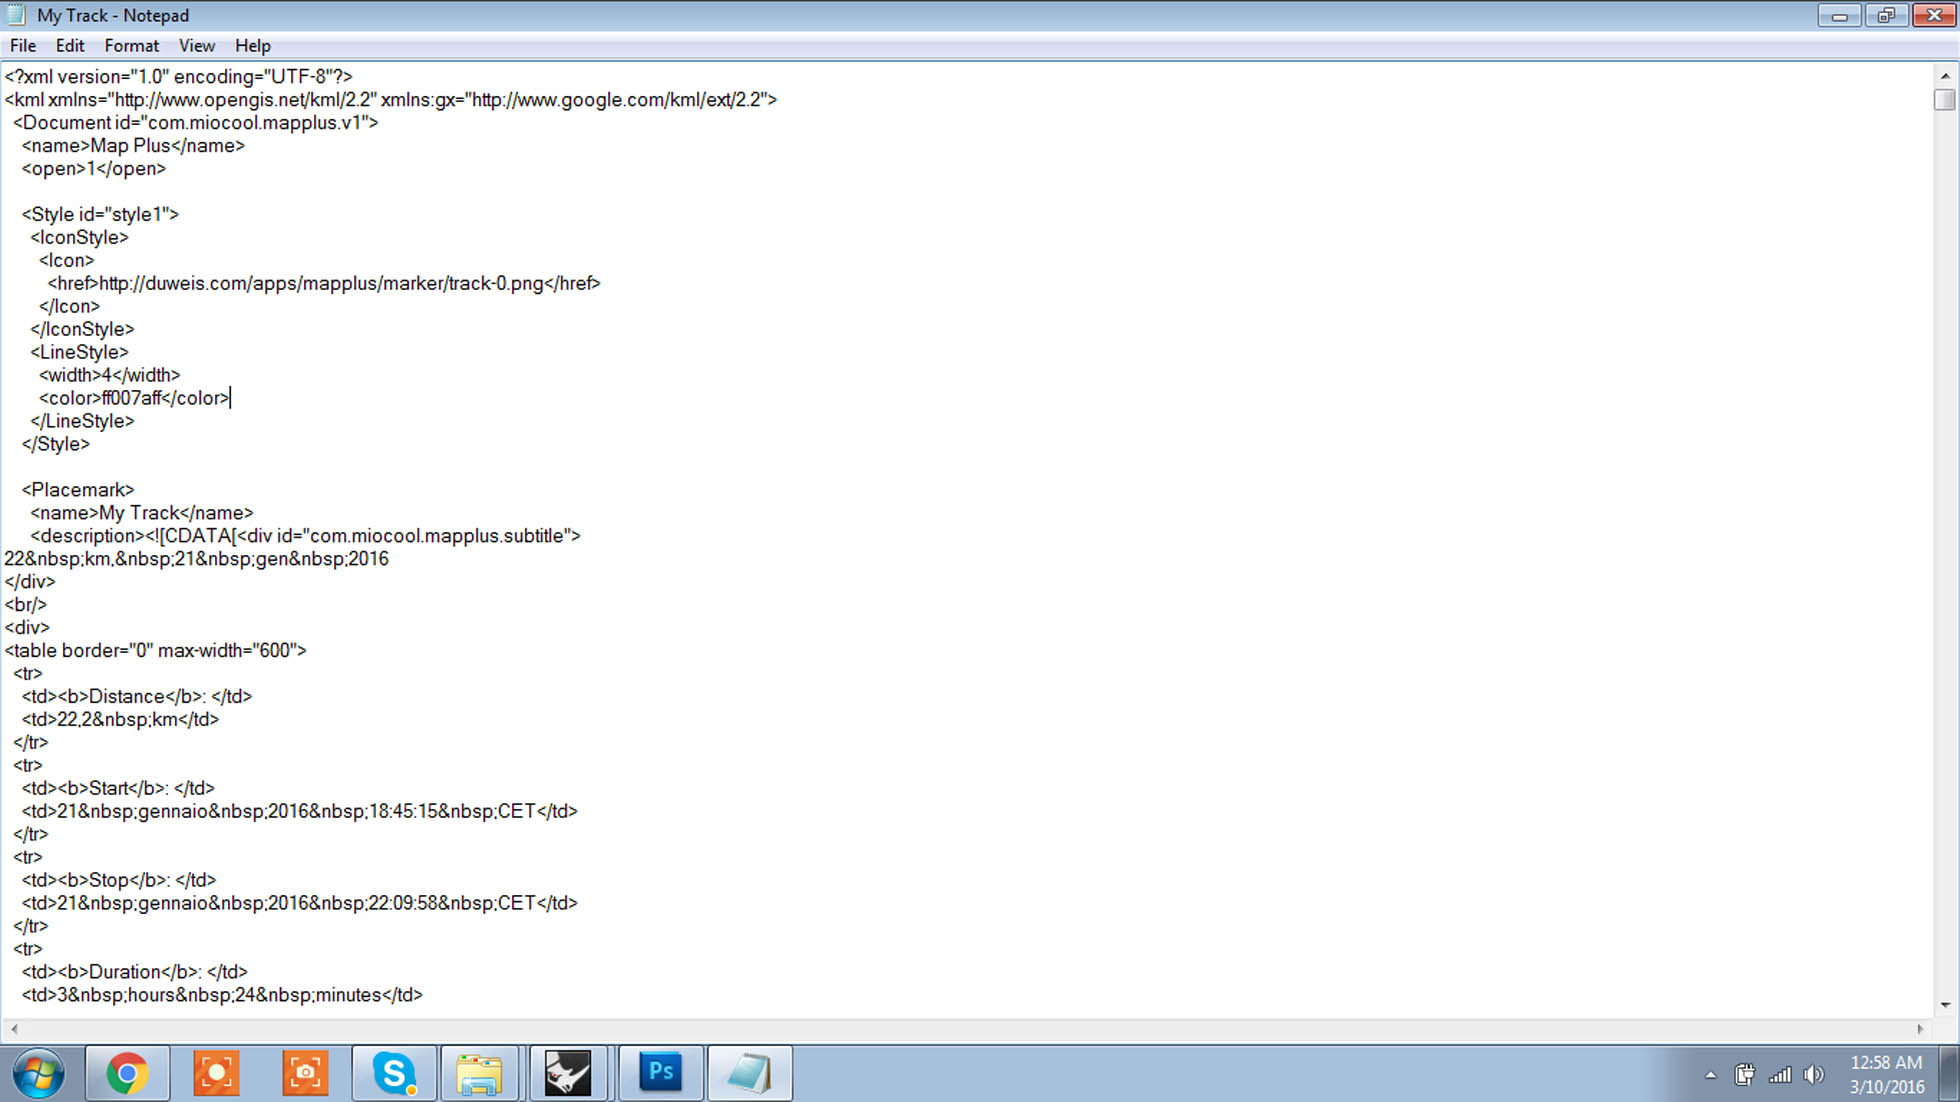Open the network signal tray icon

point(1780,1075)
